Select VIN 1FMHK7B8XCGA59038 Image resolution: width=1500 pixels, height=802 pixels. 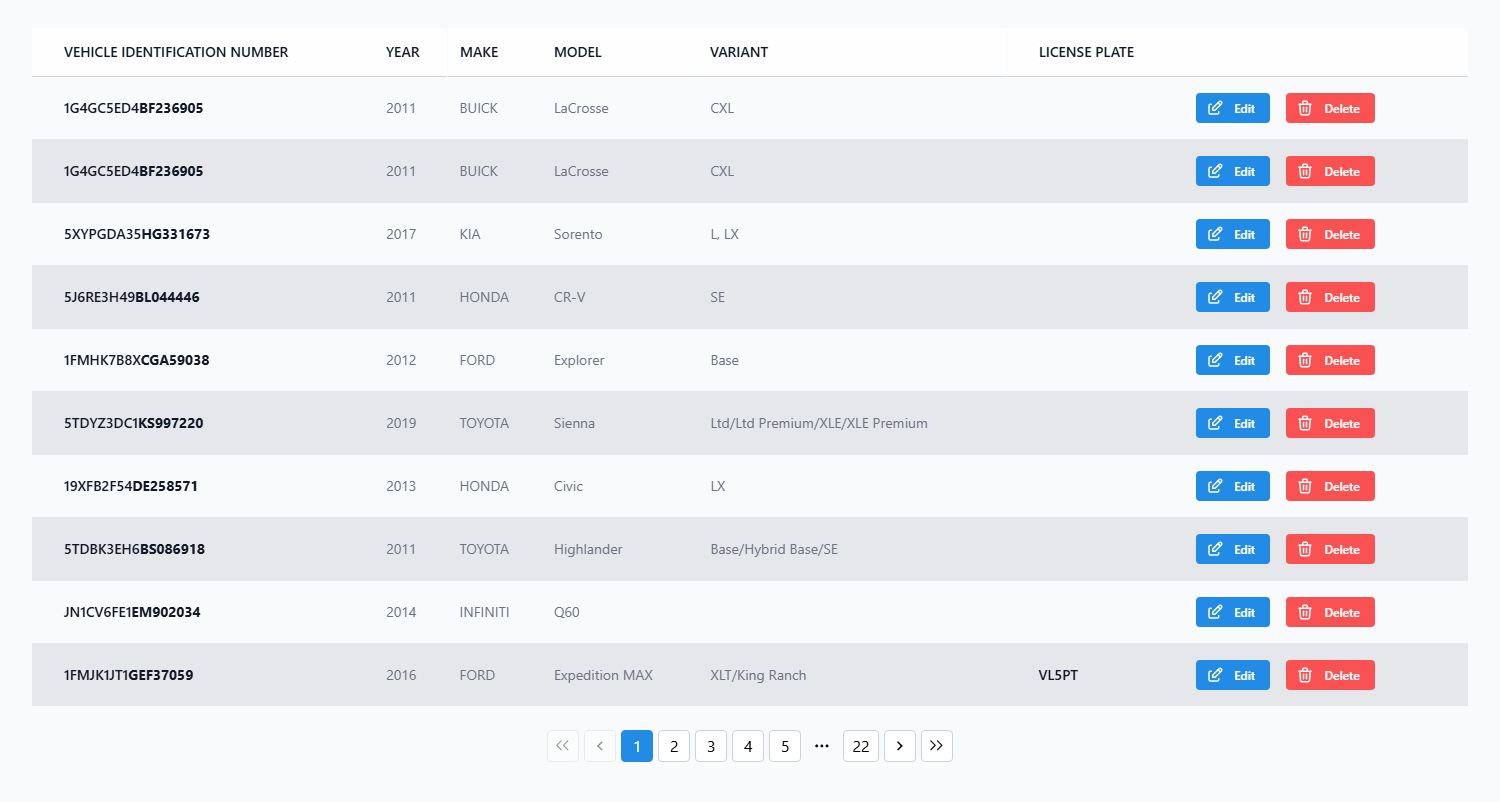(x=137, y=360)
